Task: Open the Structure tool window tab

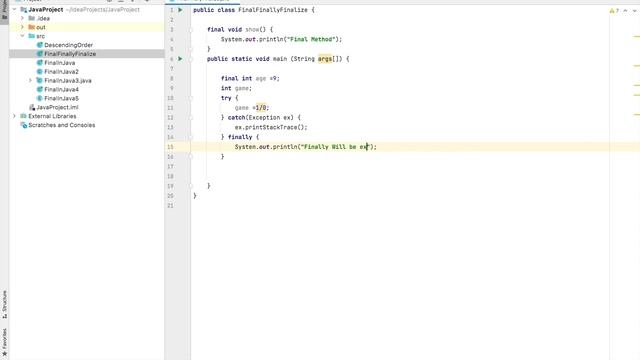Action: [4, 304]
